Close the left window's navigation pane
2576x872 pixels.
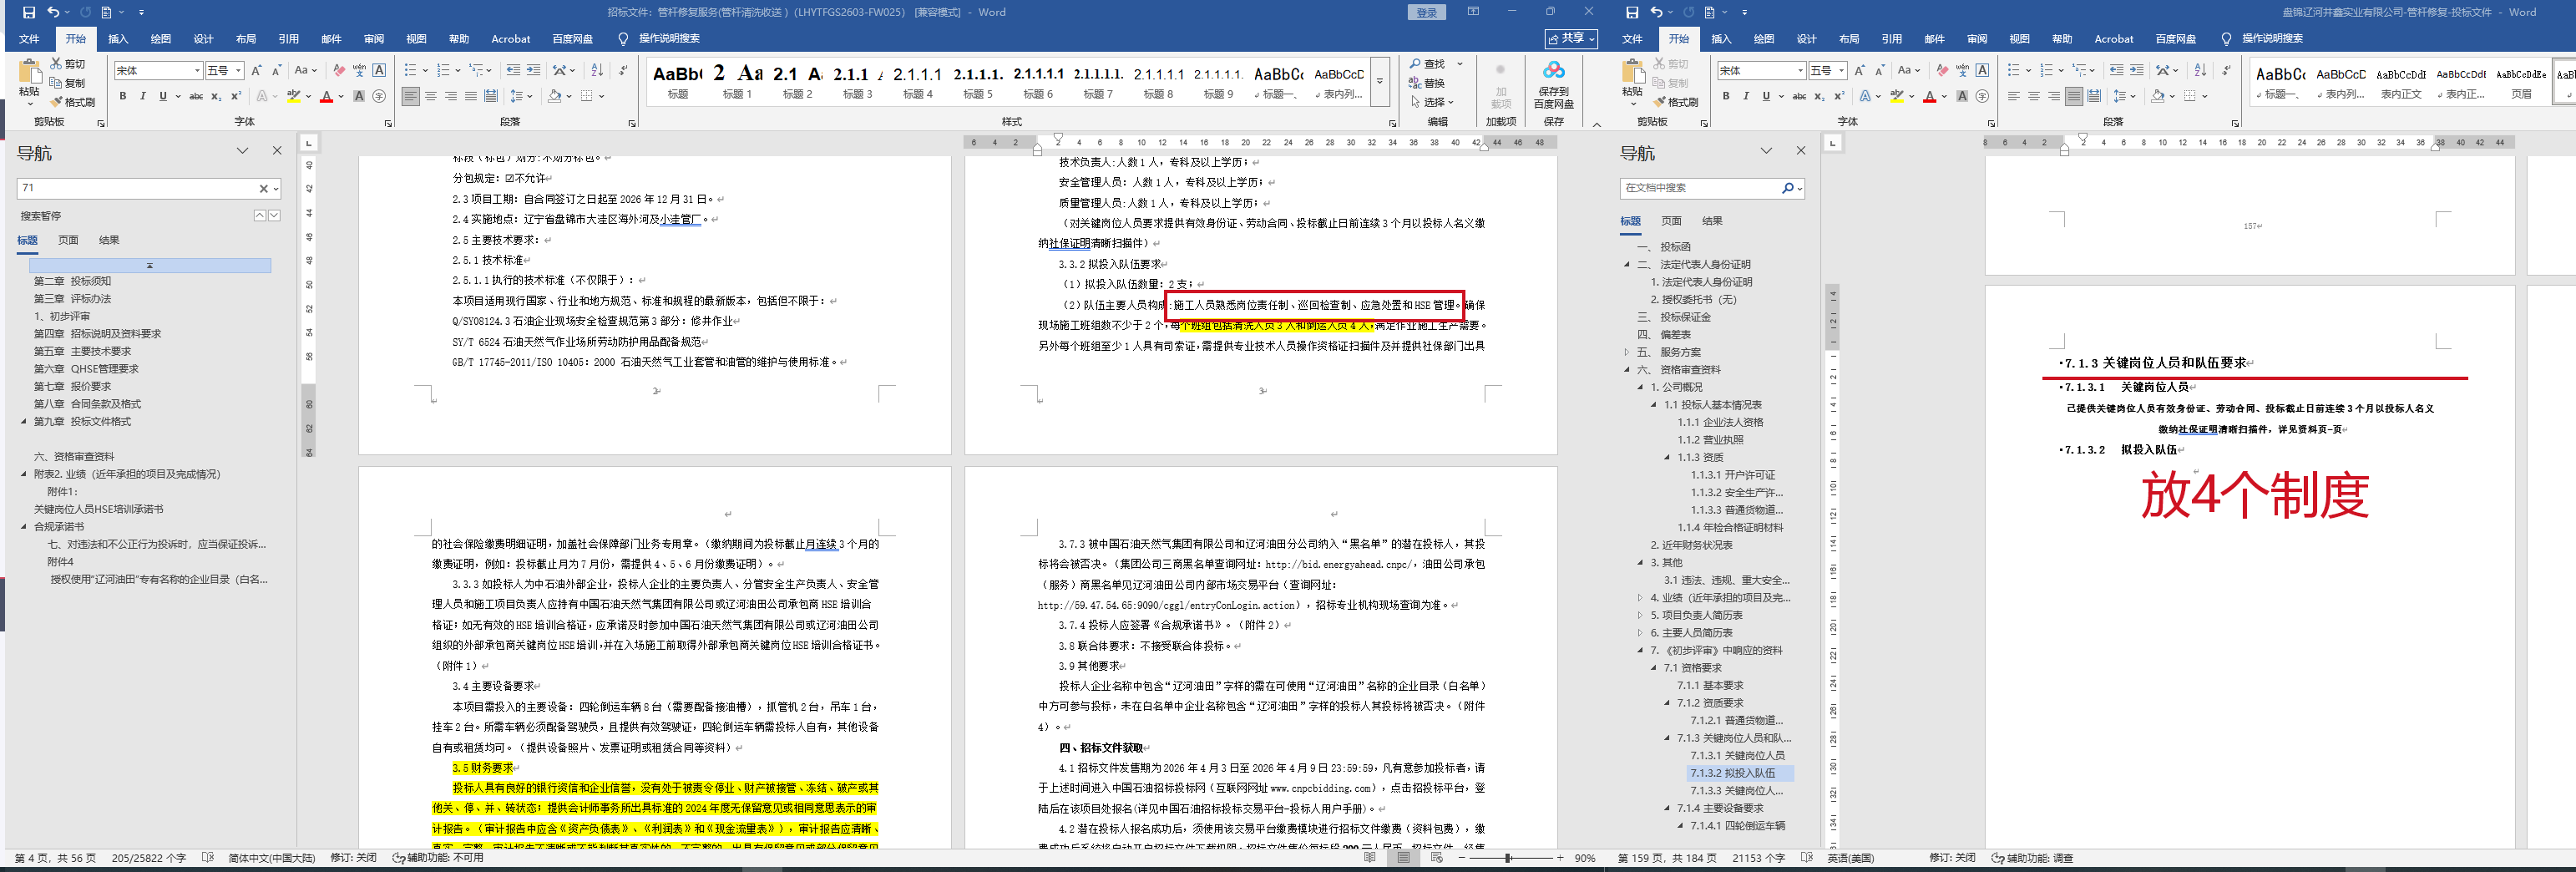[x=277, y=151]
